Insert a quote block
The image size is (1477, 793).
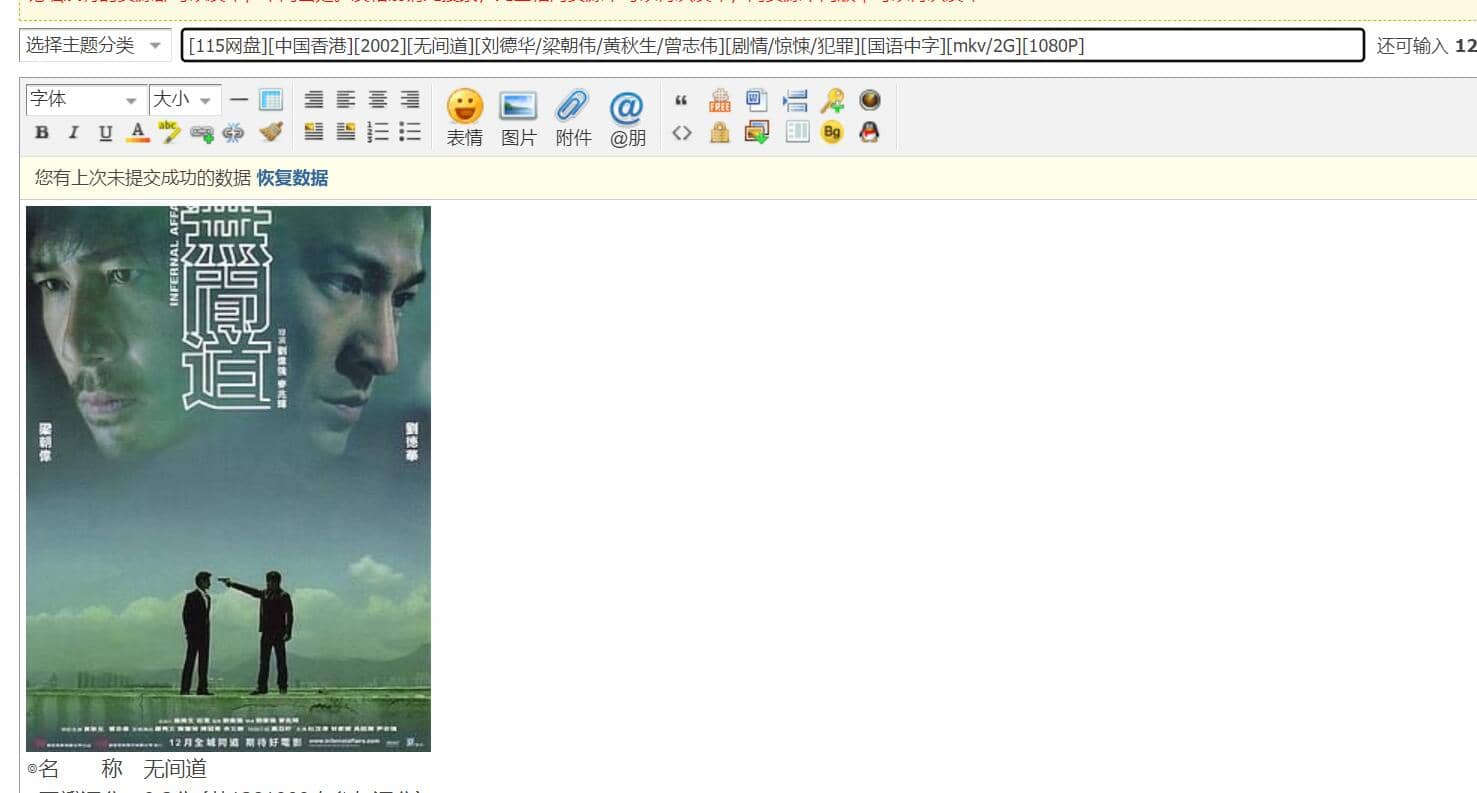coord(682,100)
